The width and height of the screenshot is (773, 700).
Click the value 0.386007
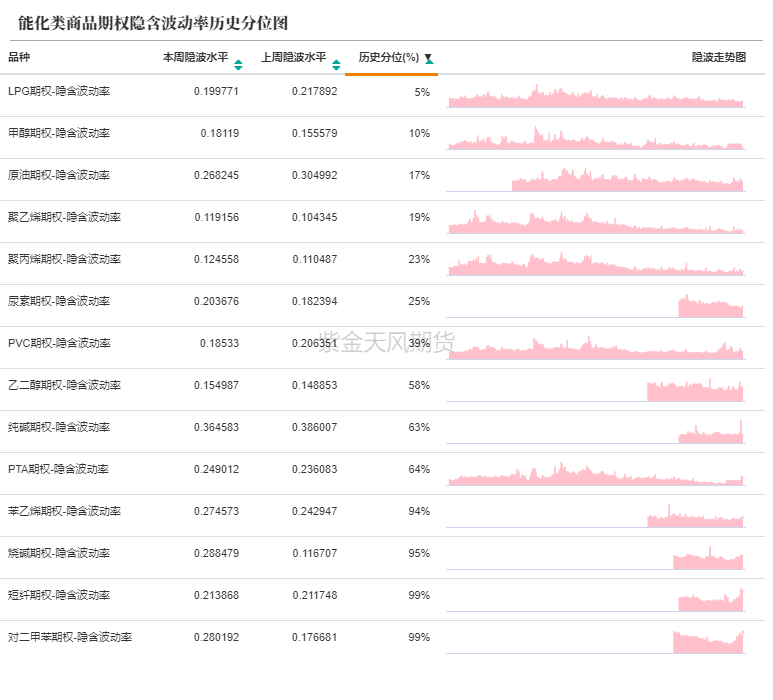click(x=315, y=427)
